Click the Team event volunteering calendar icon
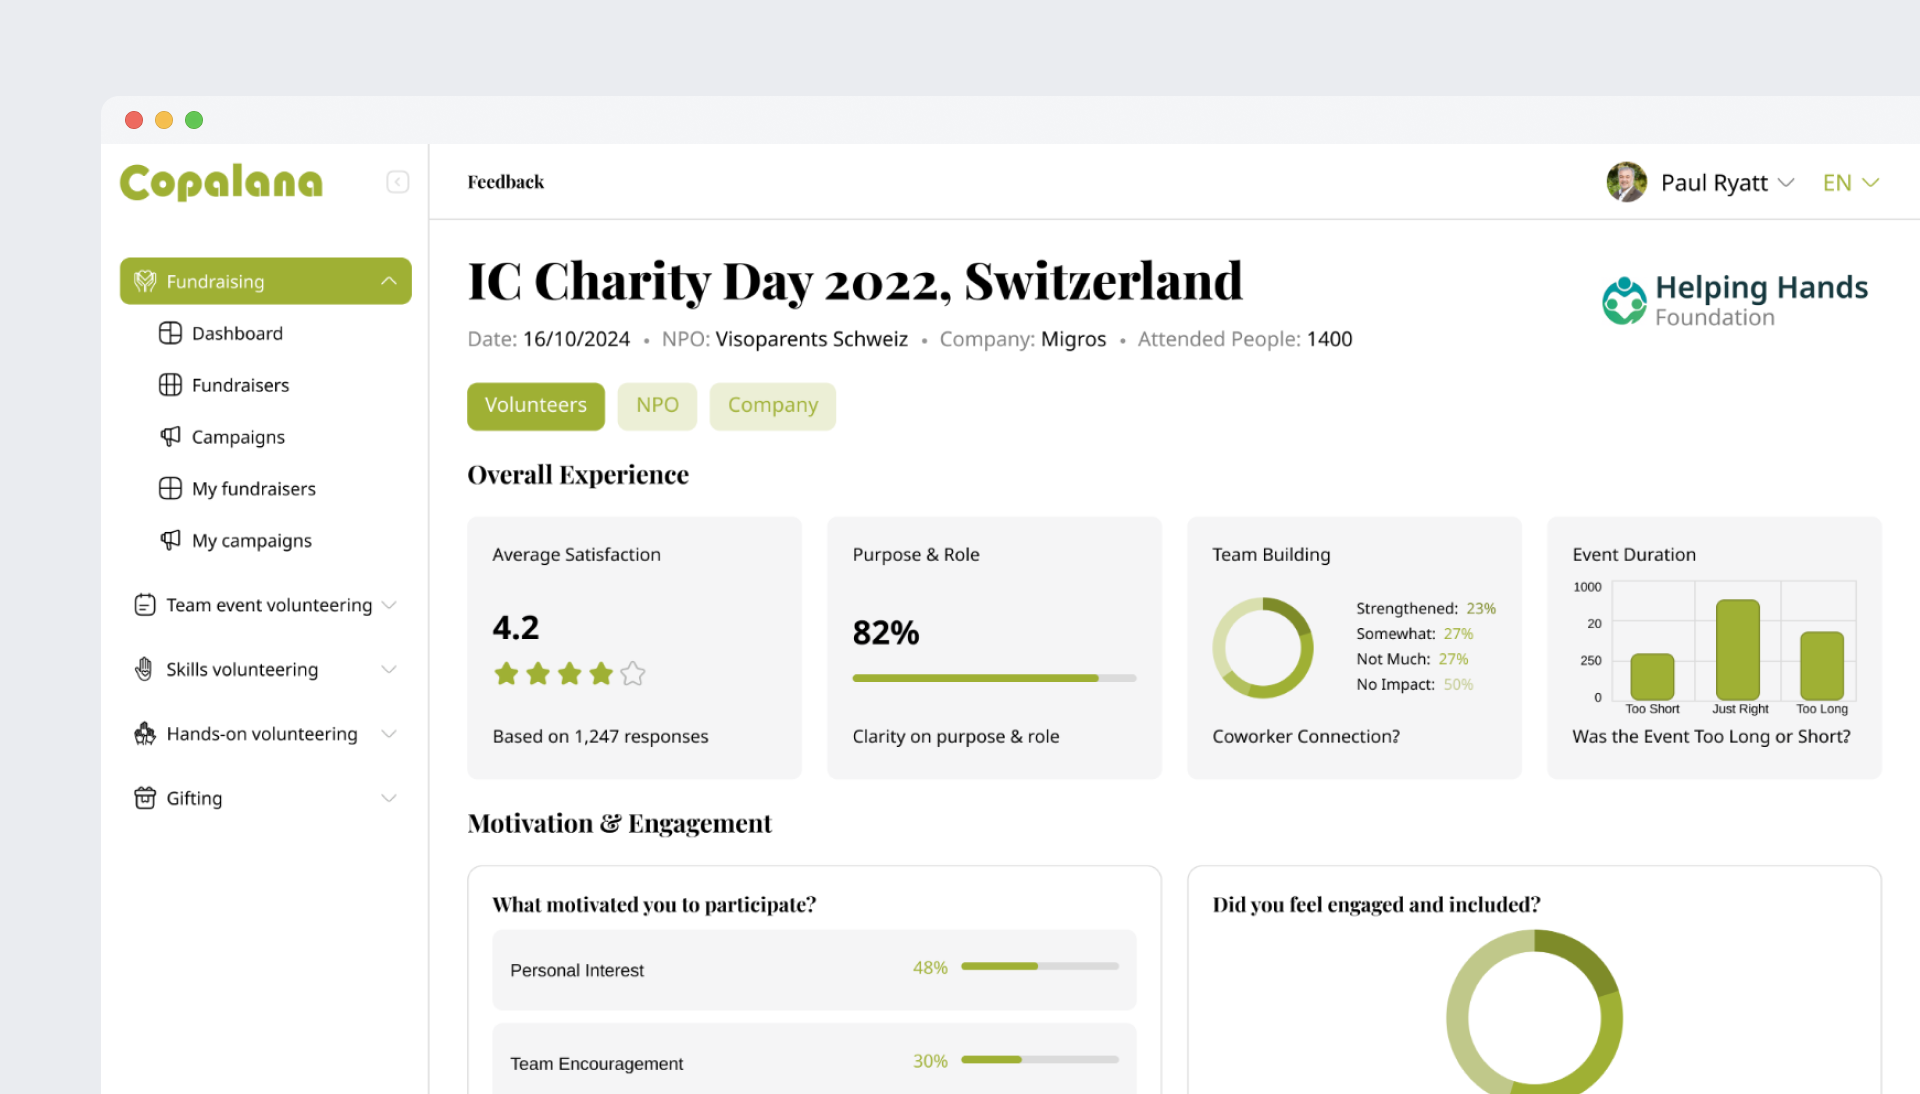The width and height of the screenshot is (1920, 1094). pyautogui.click(x=145, y=605)
